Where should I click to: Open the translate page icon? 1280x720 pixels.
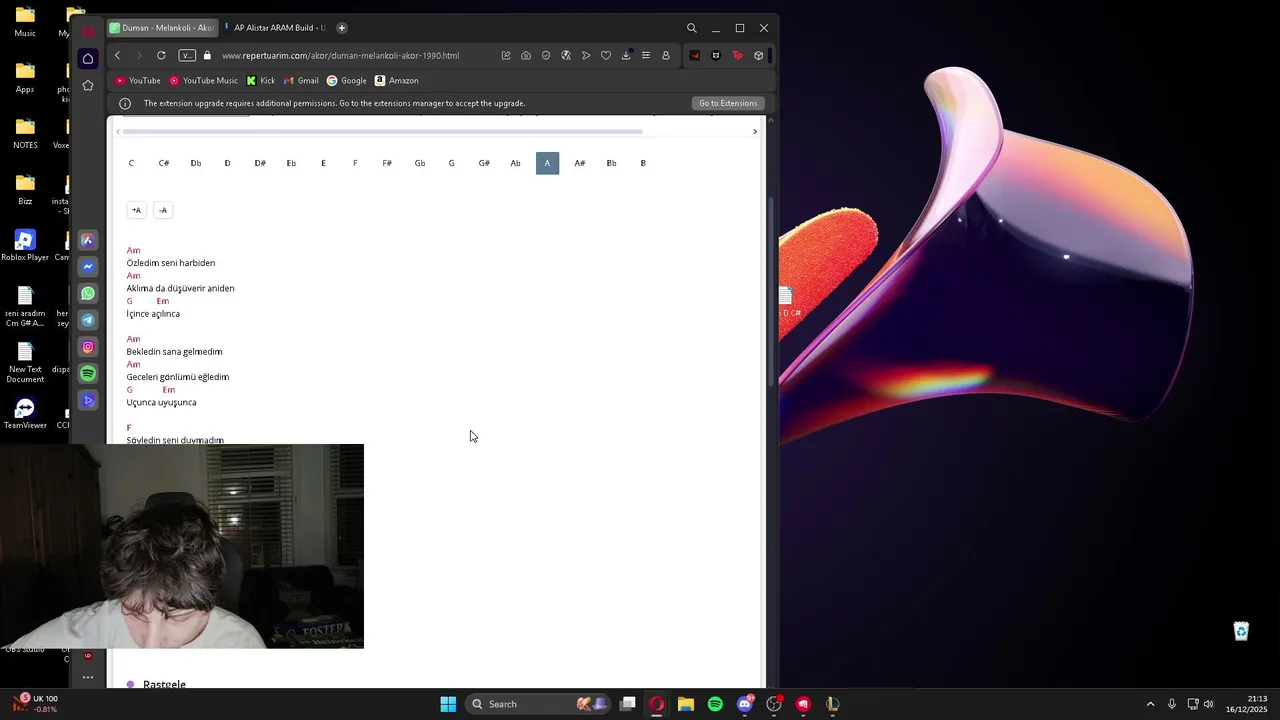tap(566, 55)
